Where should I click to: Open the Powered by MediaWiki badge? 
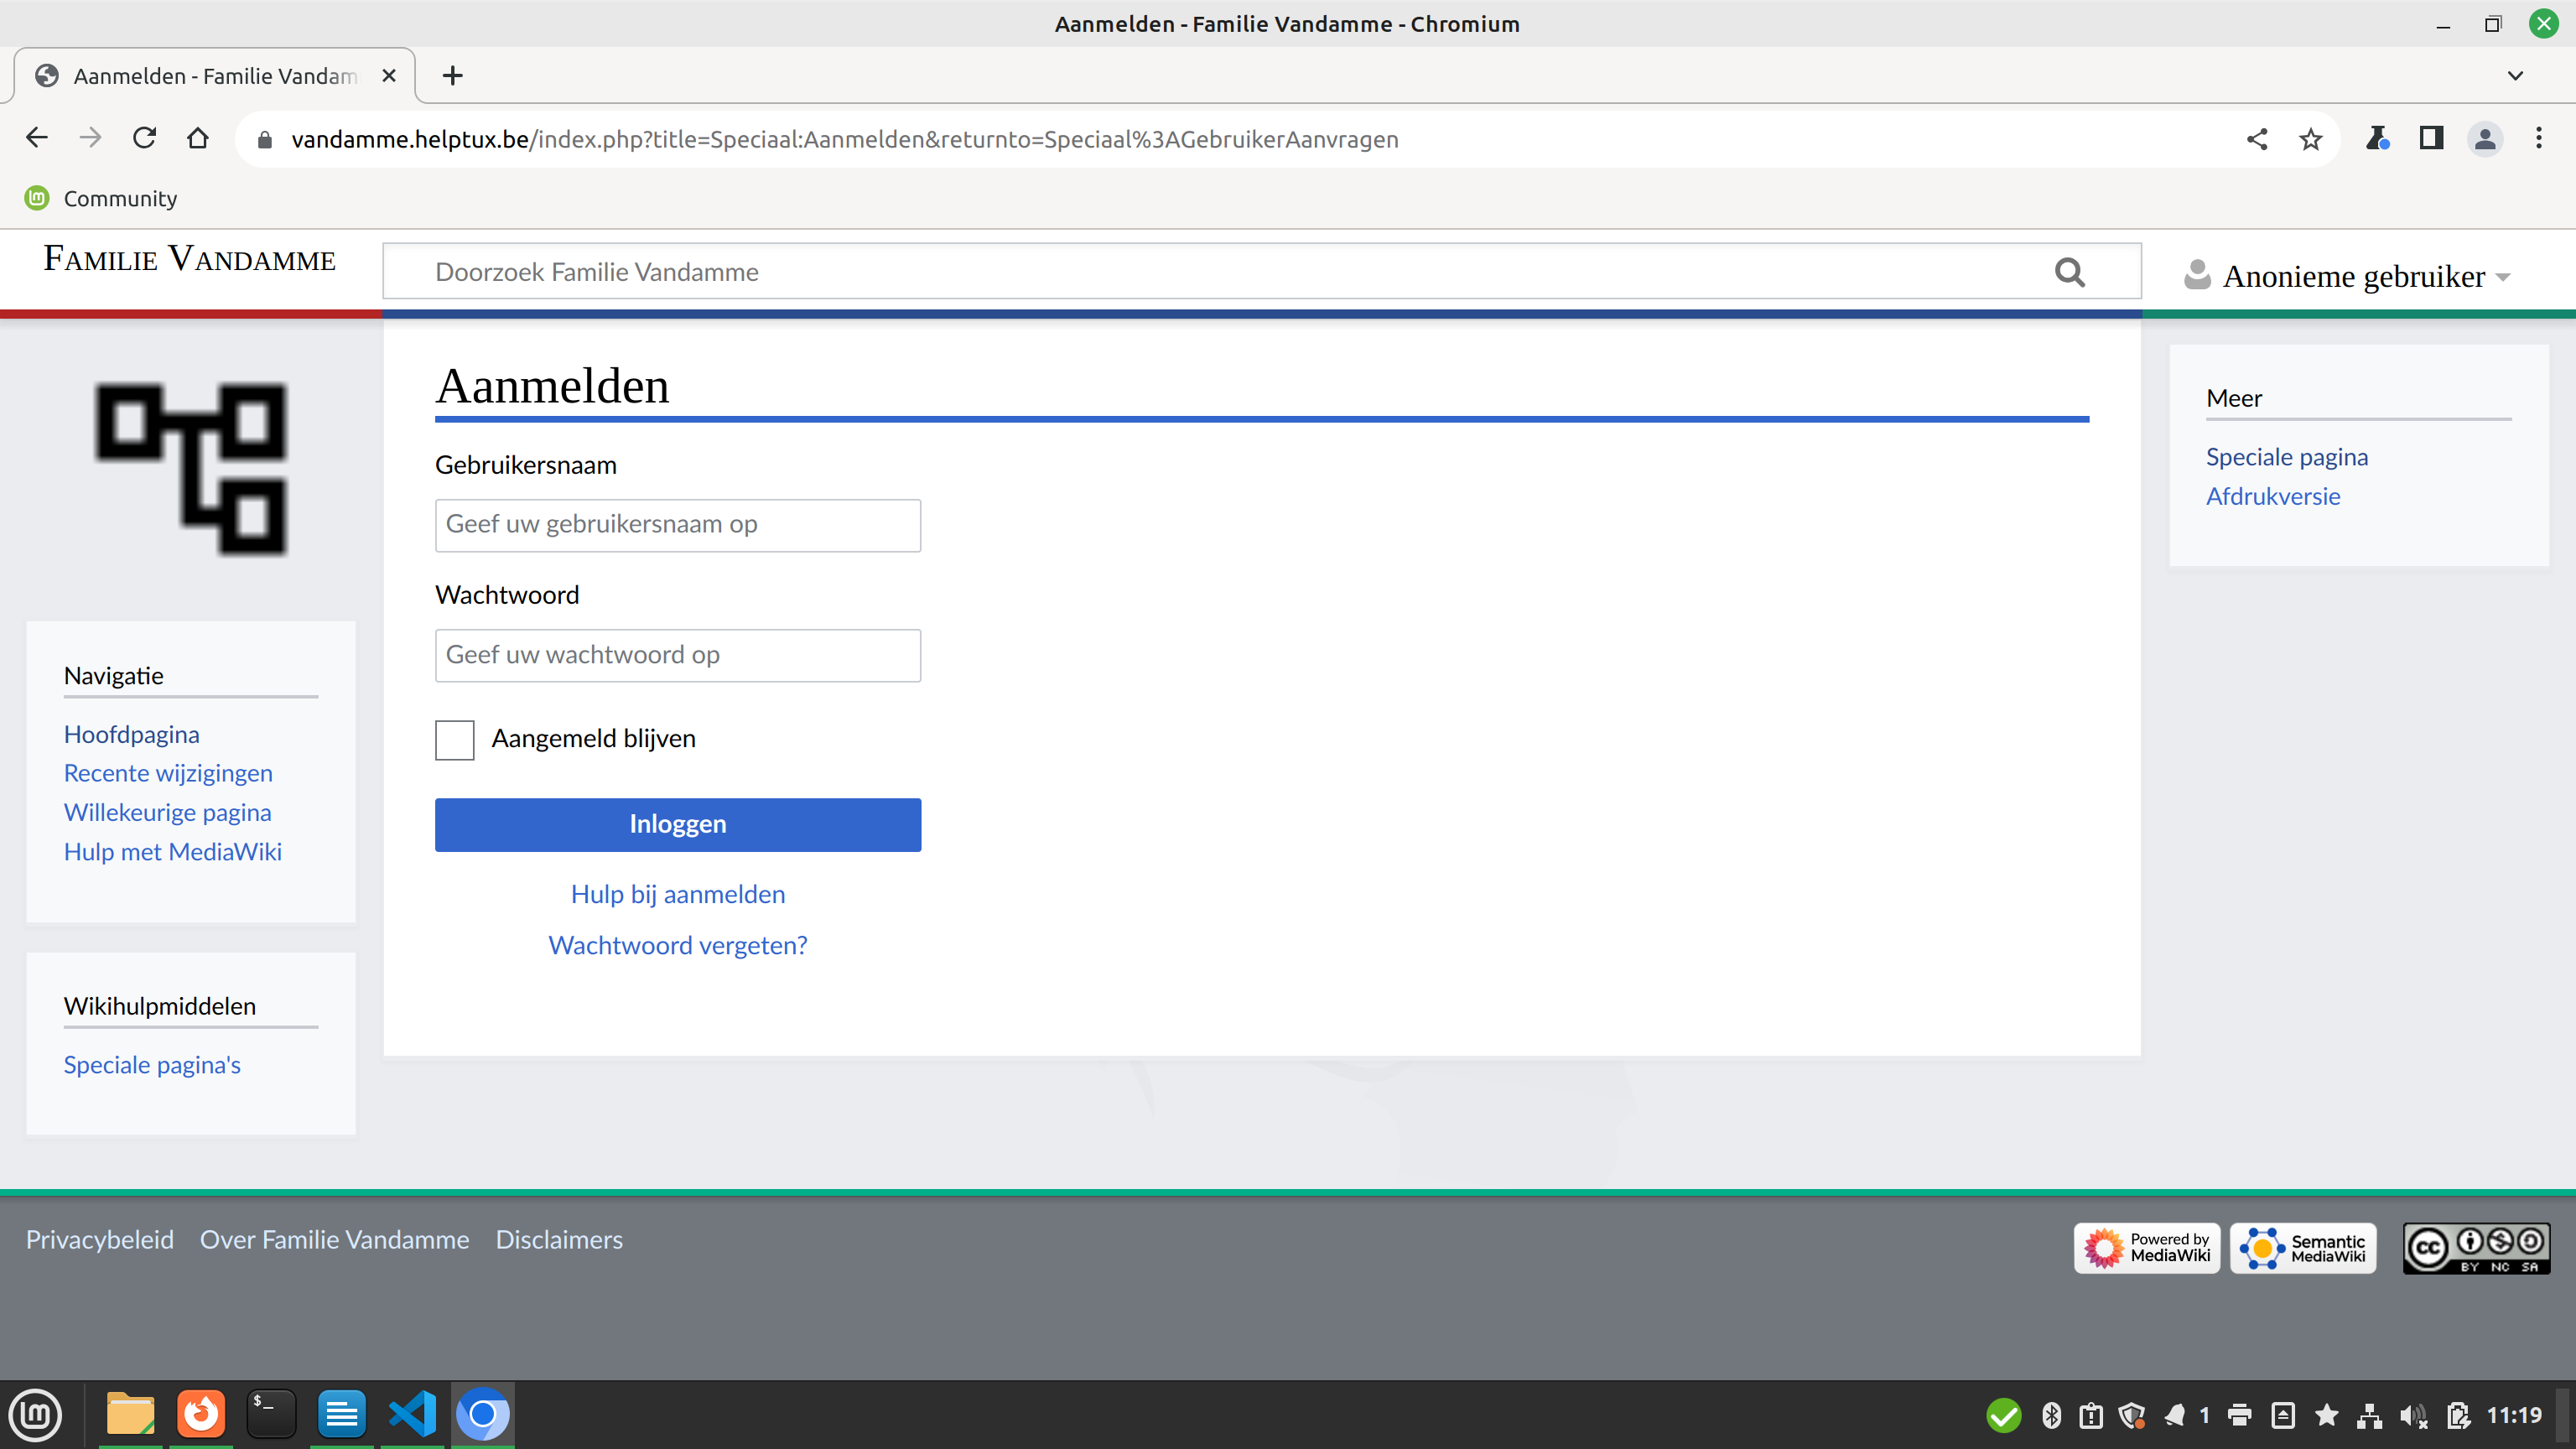pos(2146,1247)
